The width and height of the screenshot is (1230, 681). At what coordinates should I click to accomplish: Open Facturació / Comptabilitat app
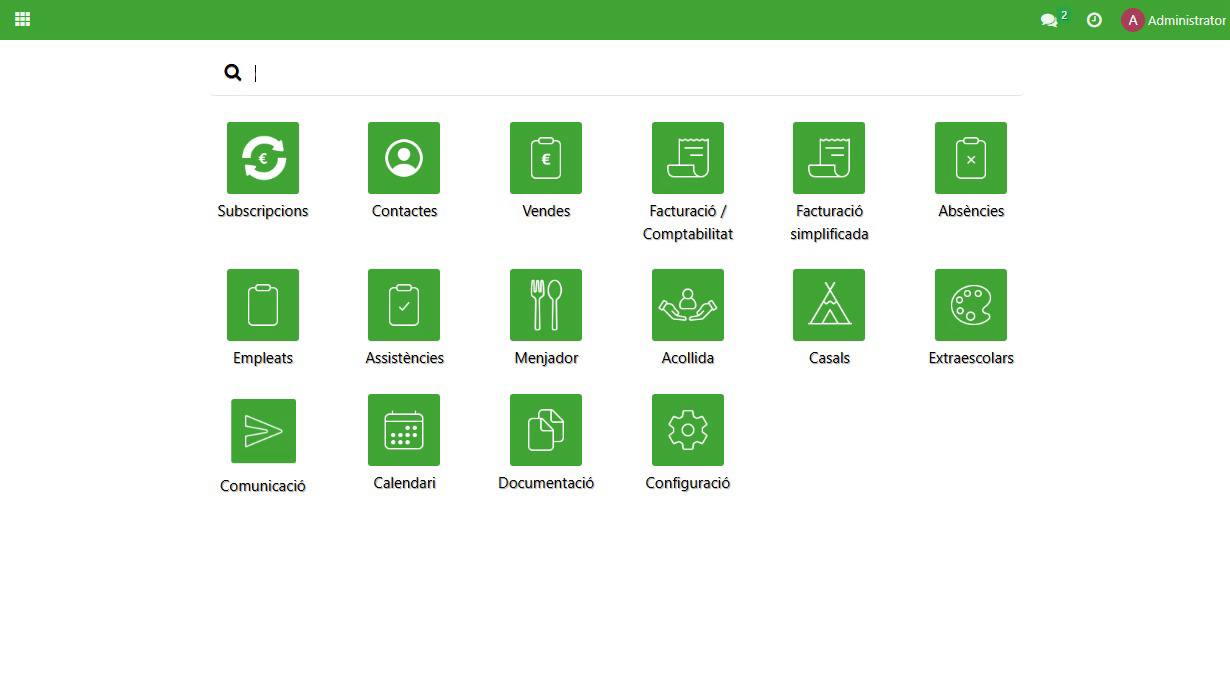688,158
